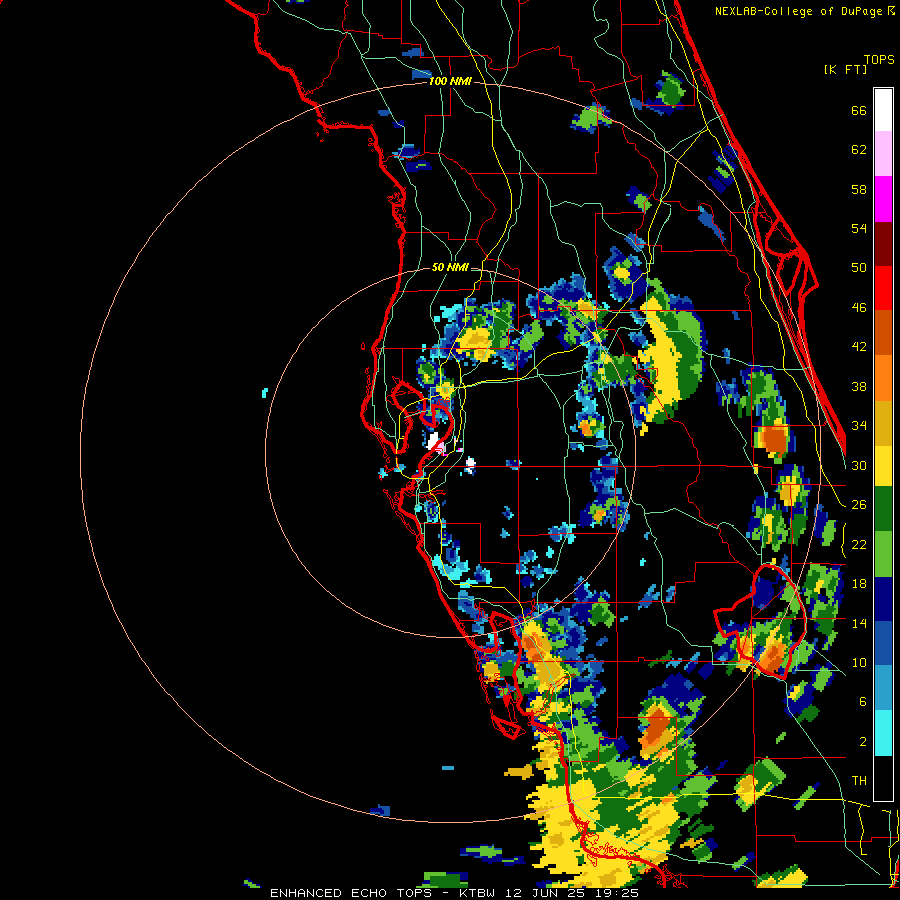Click the [K FT] units label
900x900 pixels.
click(845, 70)
